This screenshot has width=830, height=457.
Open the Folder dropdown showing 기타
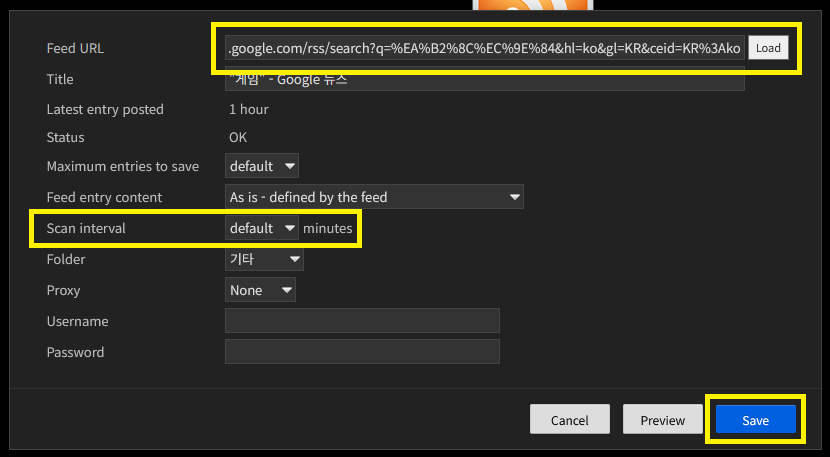264,259
